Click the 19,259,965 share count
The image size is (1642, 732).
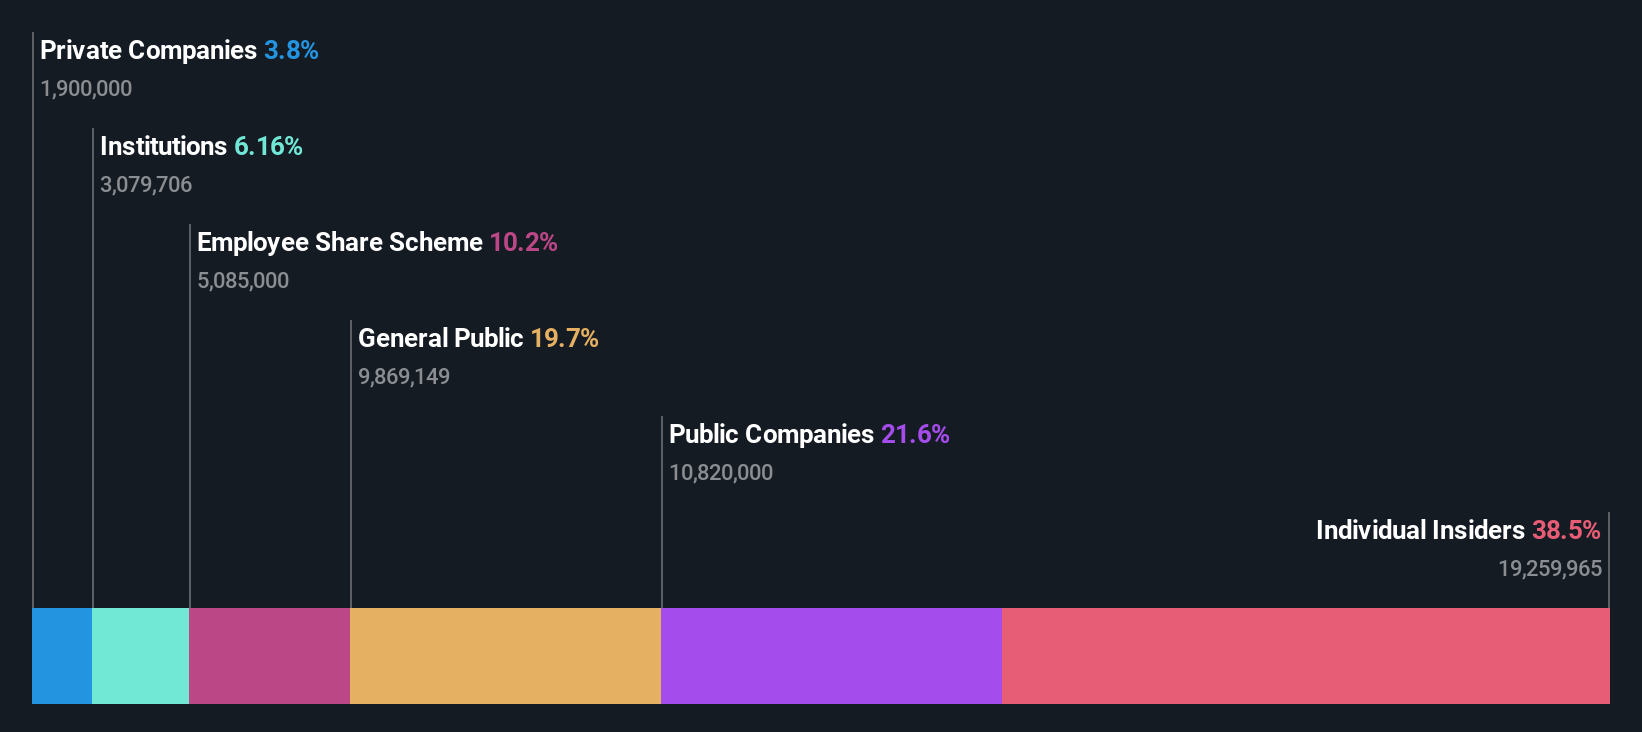tap(1549, 569)
